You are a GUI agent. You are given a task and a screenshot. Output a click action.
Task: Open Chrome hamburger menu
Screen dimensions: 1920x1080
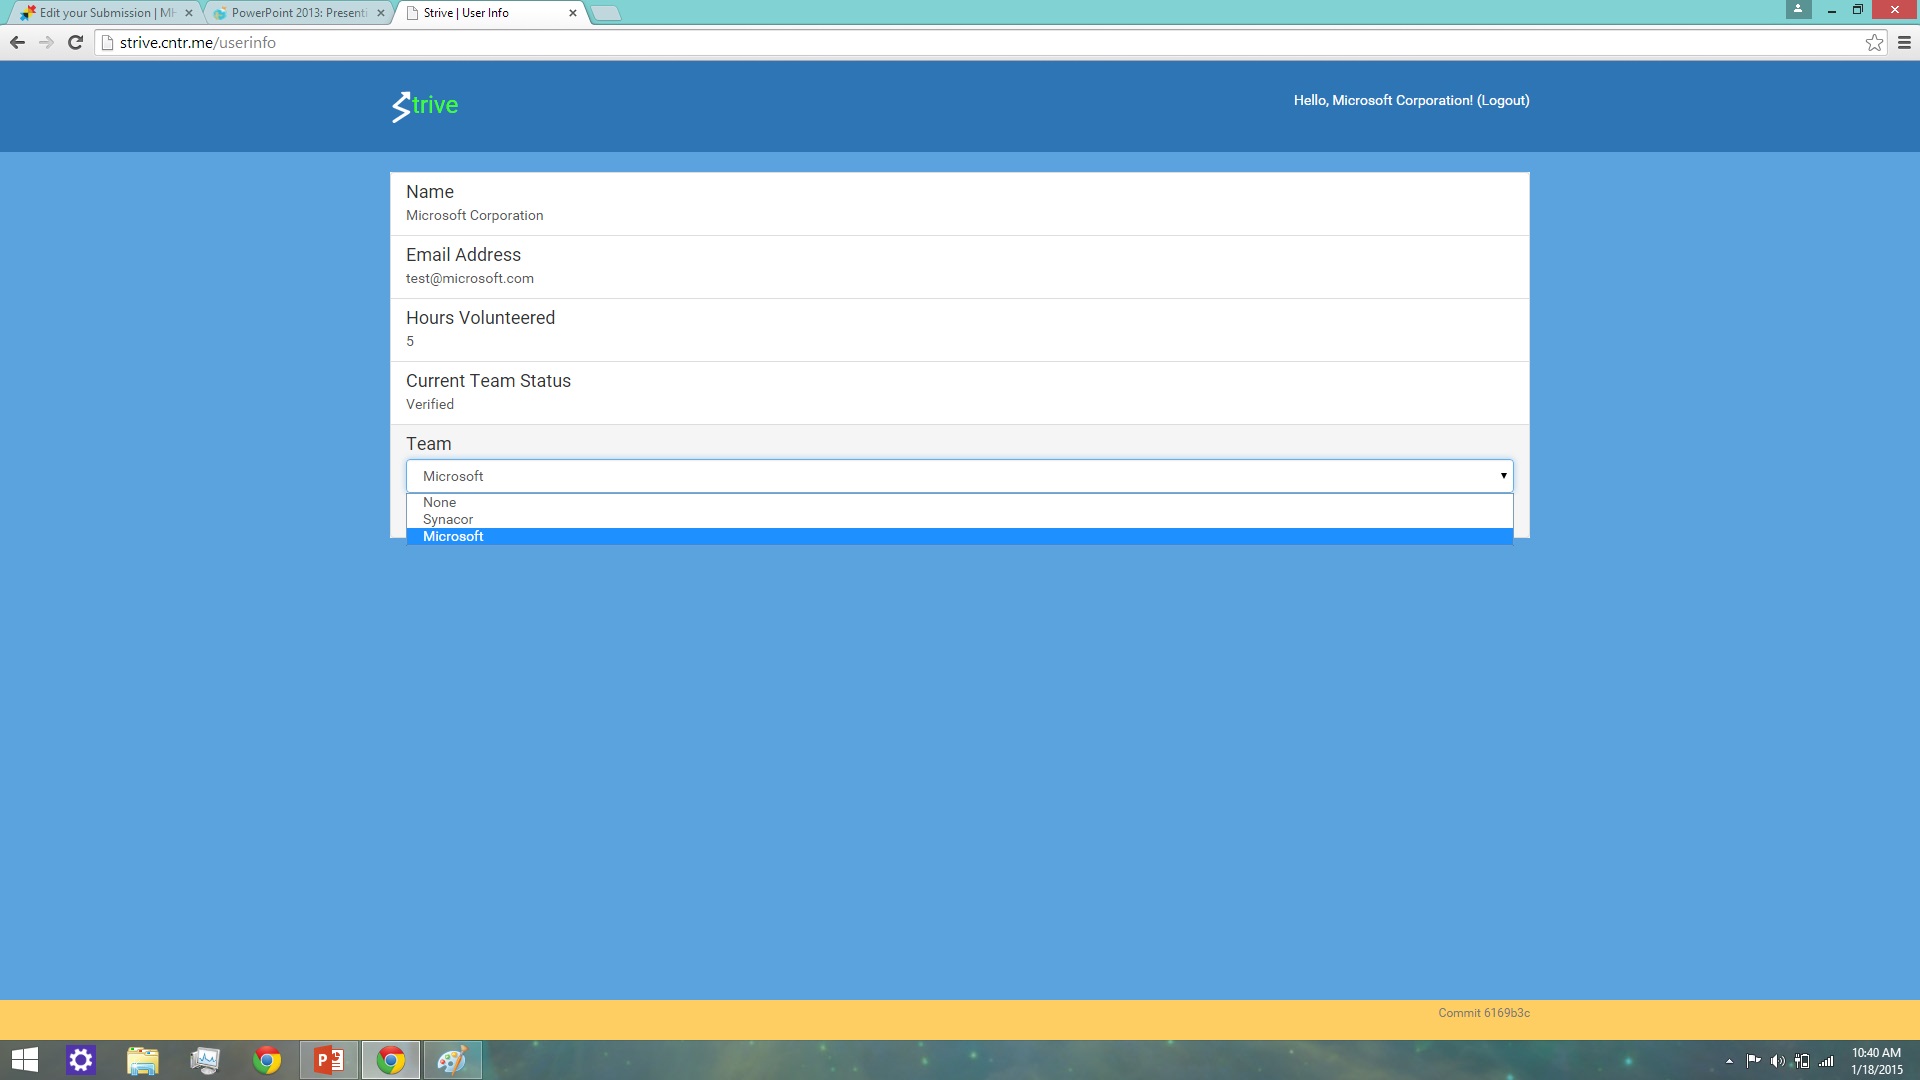pyautogui.click(x=1904, y=42)
